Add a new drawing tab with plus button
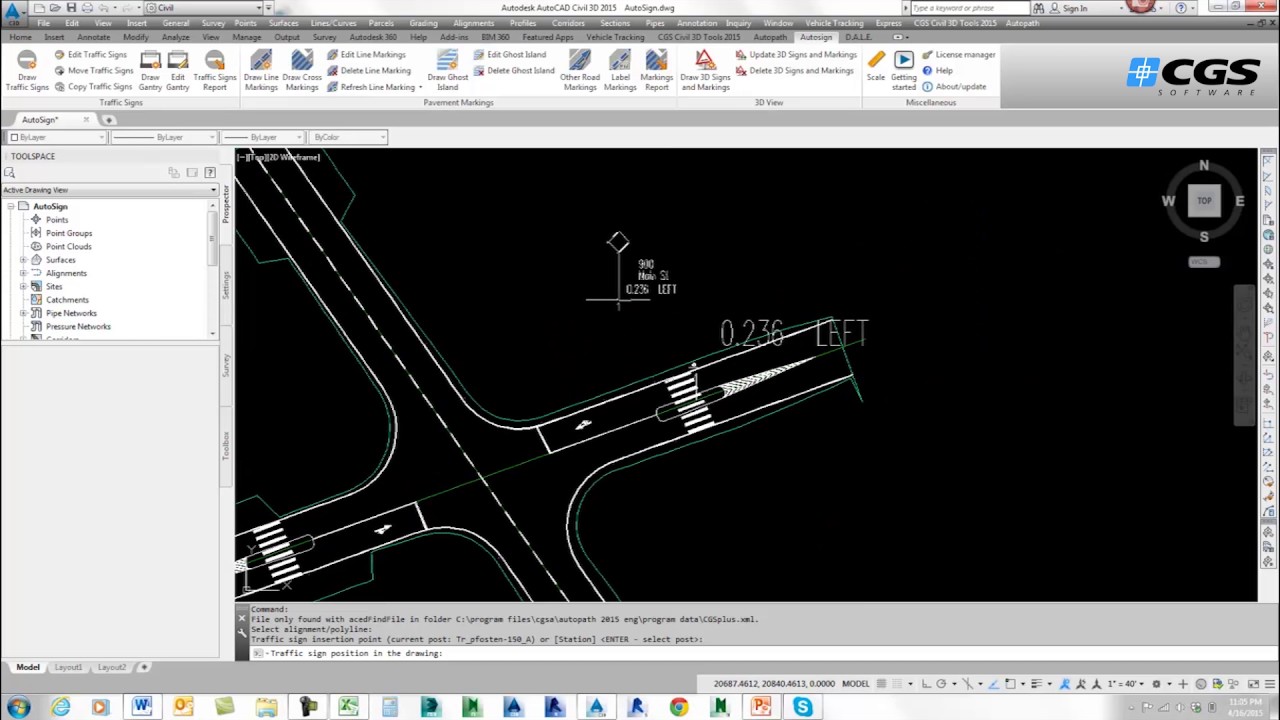The image size is (1280, 720). (x=109, y=120)
